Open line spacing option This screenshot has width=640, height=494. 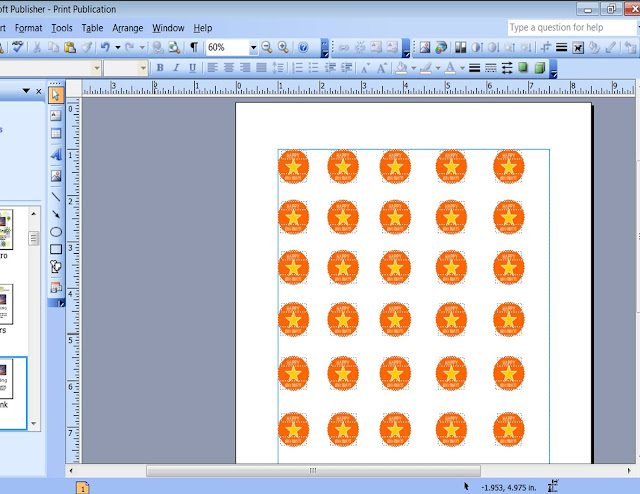click(x=278, y=68)
